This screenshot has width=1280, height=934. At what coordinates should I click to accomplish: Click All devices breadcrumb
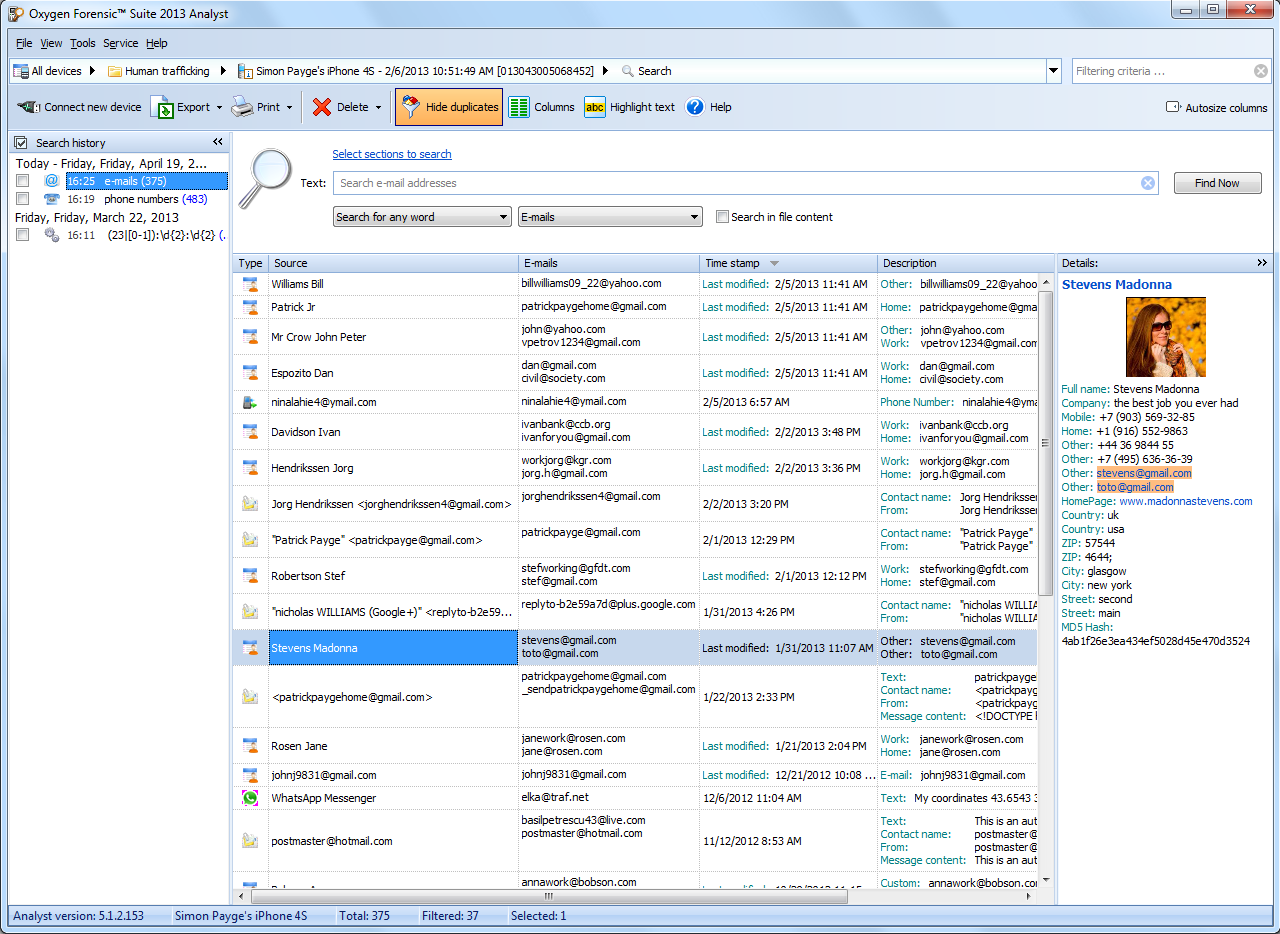coord(47,71)
